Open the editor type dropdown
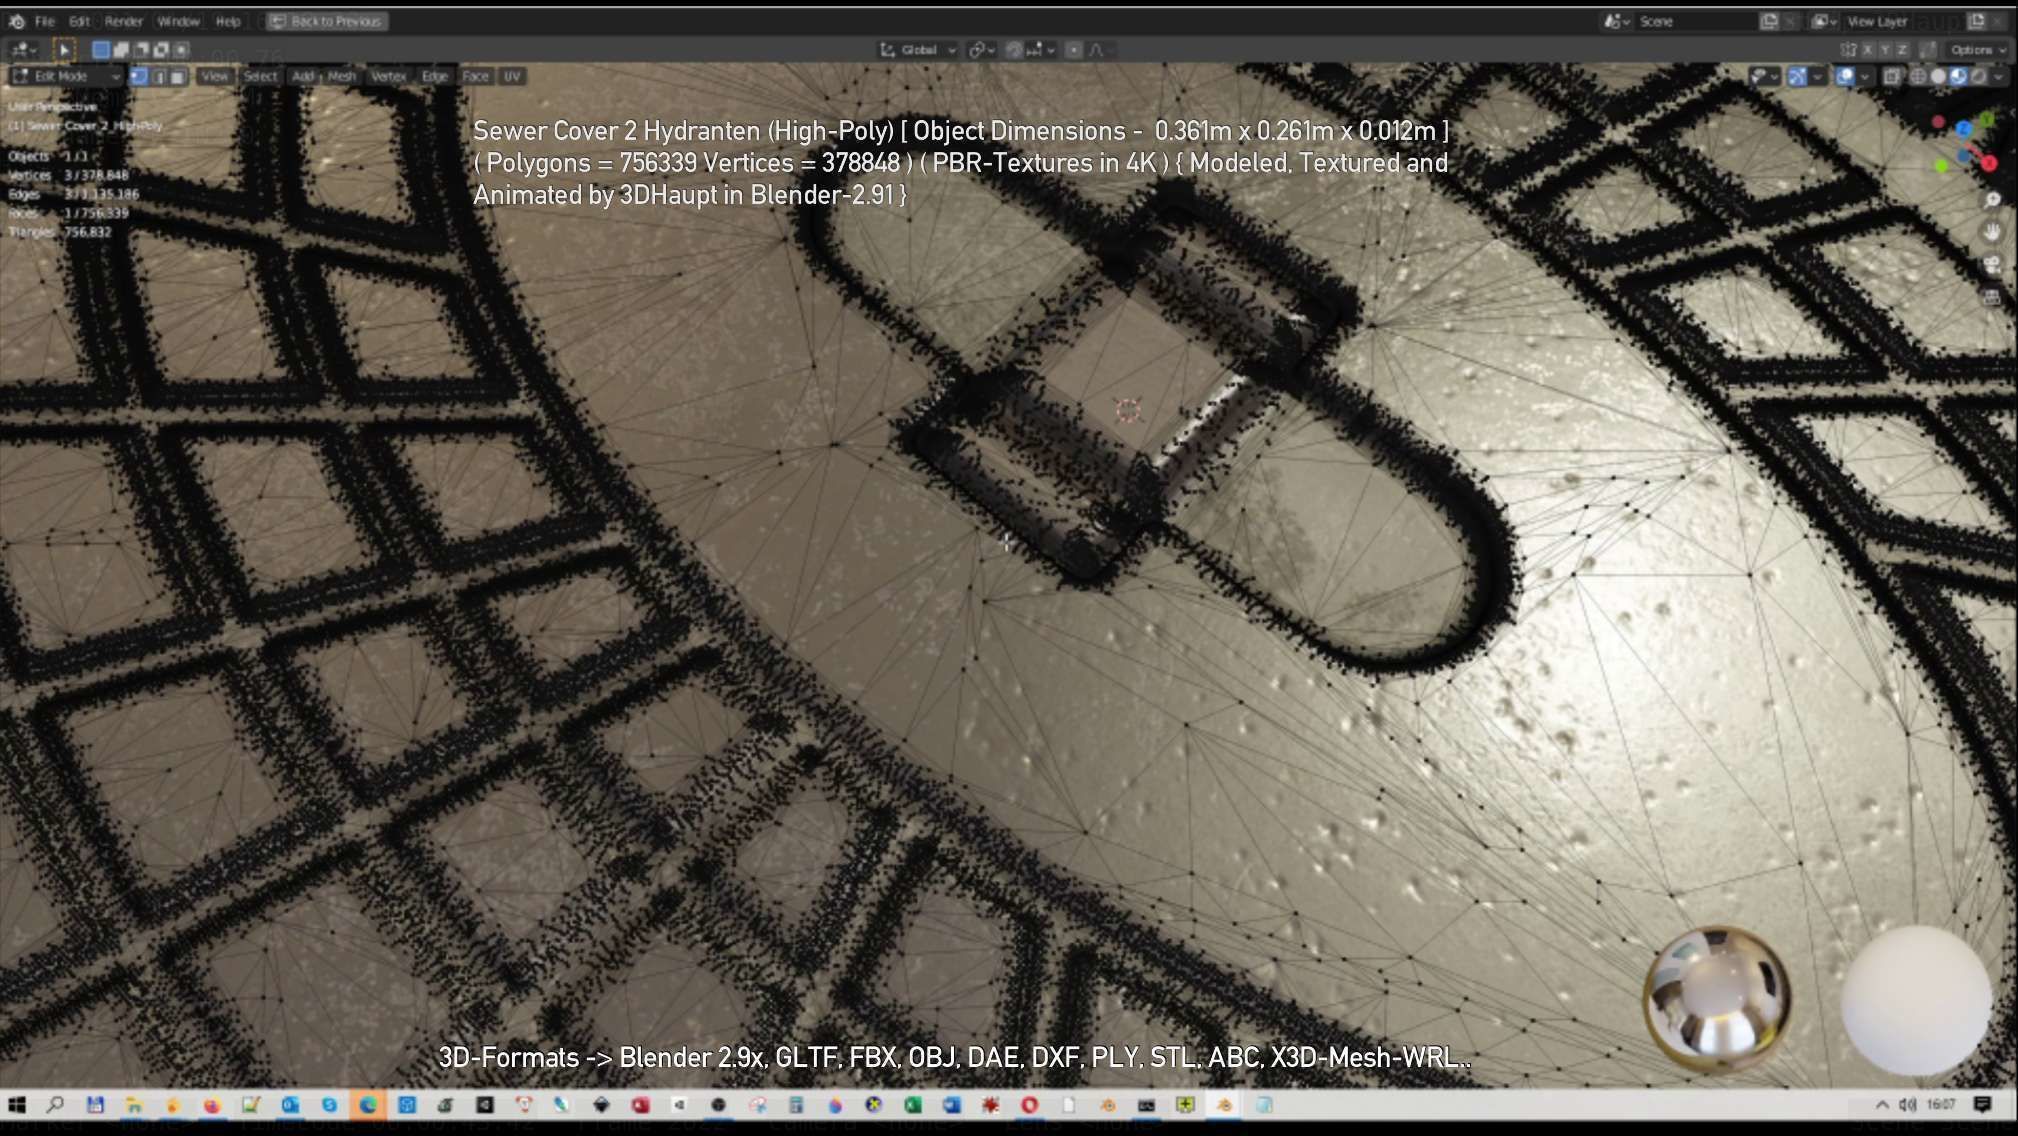The height and width of the screenshot is (1136, 2018). (22, 49)
